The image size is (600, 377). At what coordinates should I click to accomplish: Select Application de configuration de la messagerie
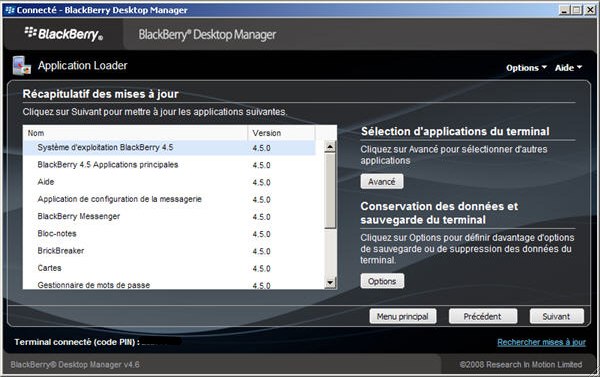tap(169, 199)
